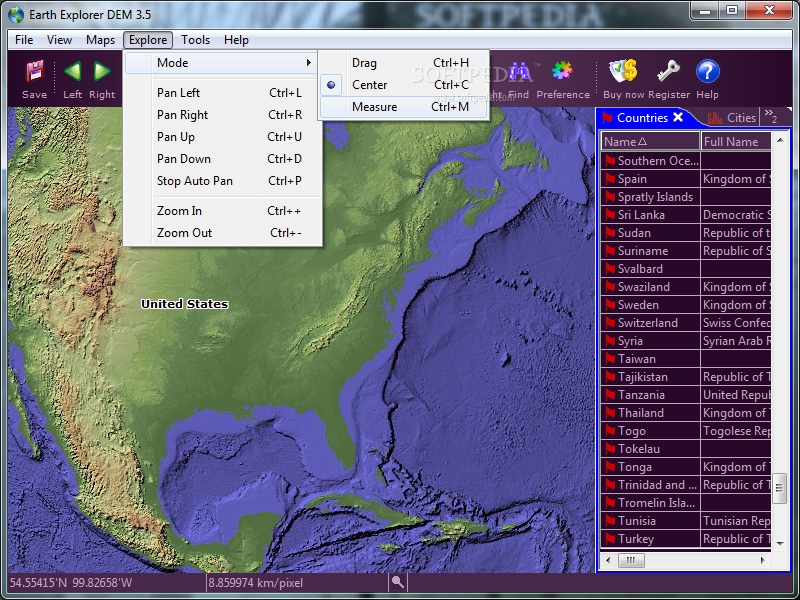The height and width of the screenshot is (600, 800).
Task: Close the Countries tab with X
Action: pos(678,117)
